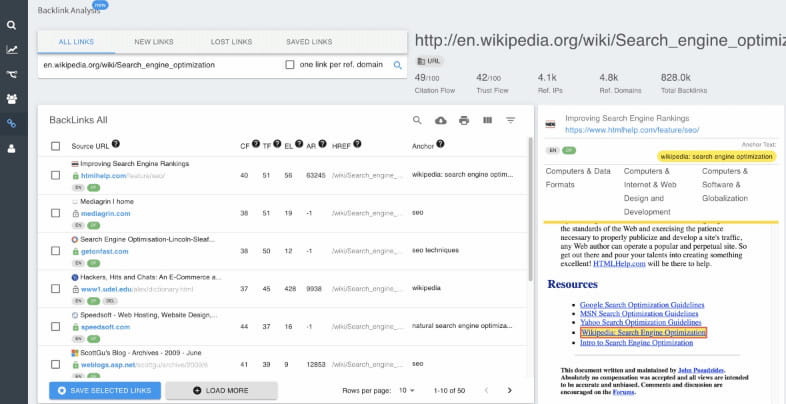Click help icon next to TF column
This screenshot has height=404, width=786.
(x=277, y=144)
